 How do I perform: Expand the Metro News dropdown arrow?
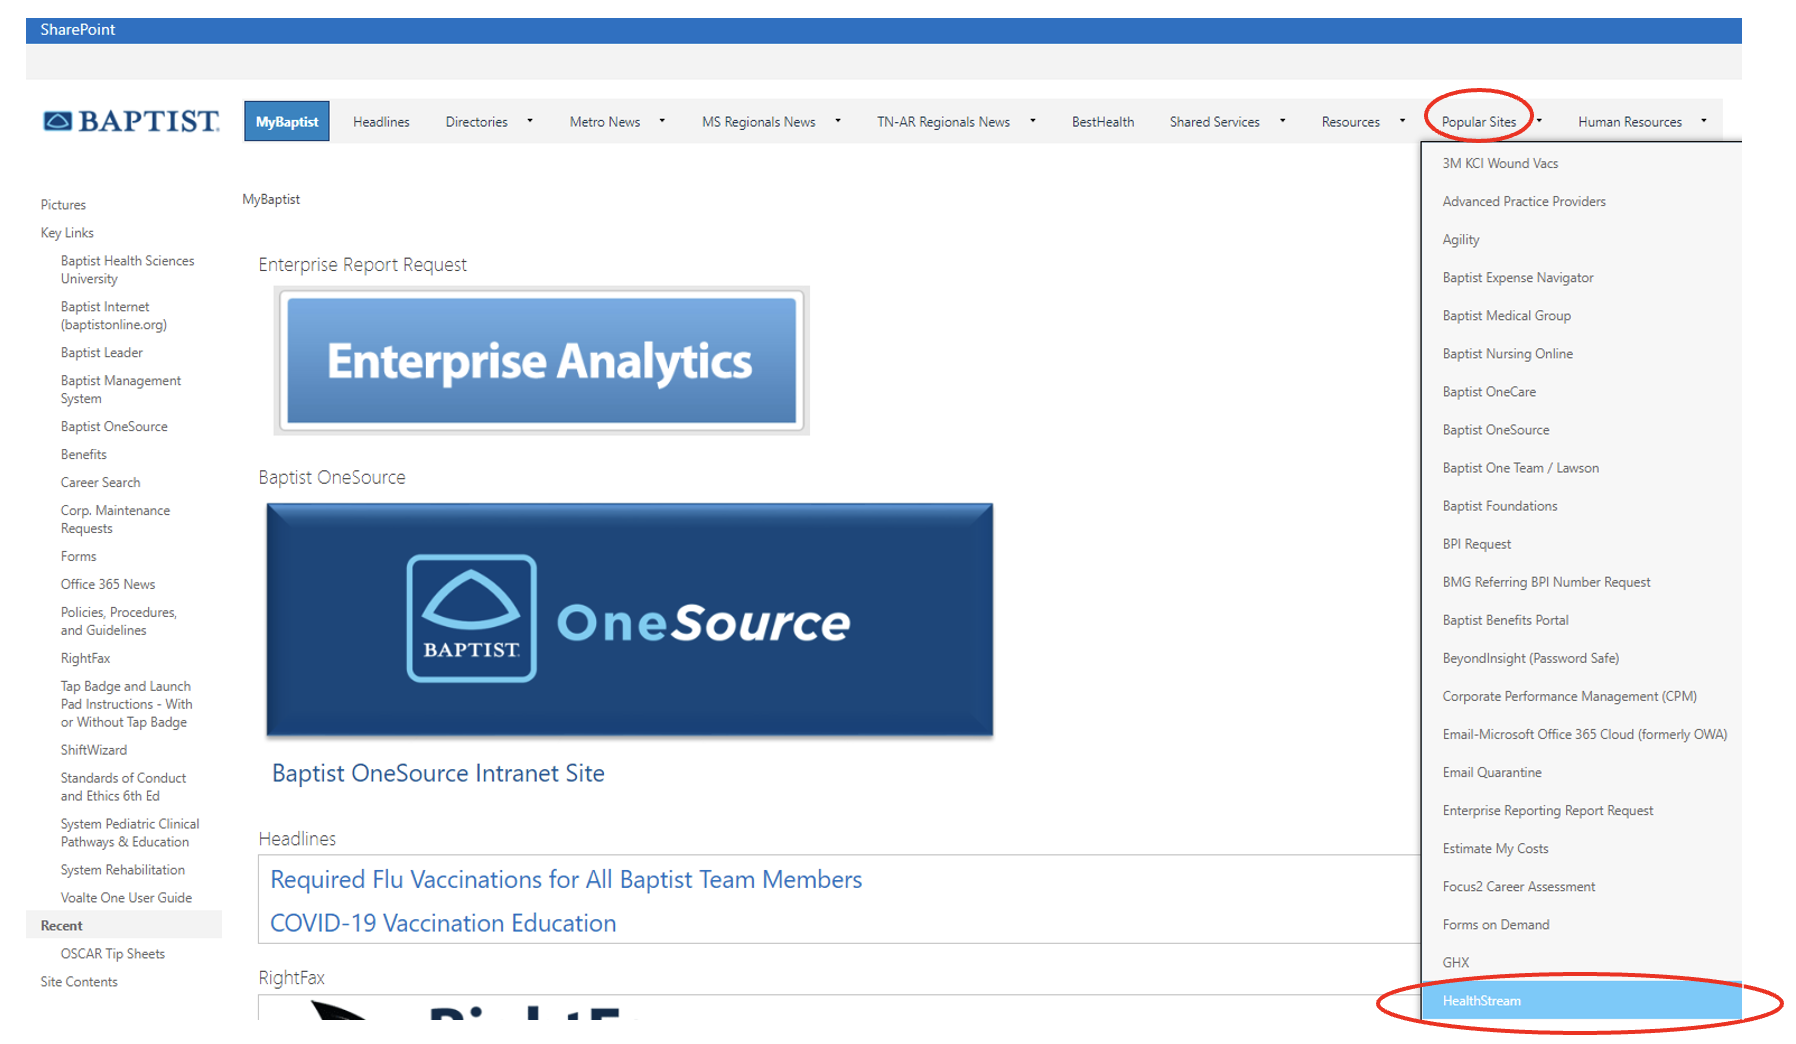[662, 121]
